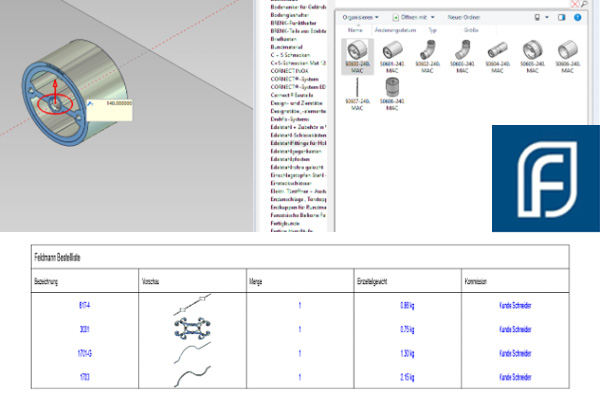Click the red X clear icon

tap(575, 4)
